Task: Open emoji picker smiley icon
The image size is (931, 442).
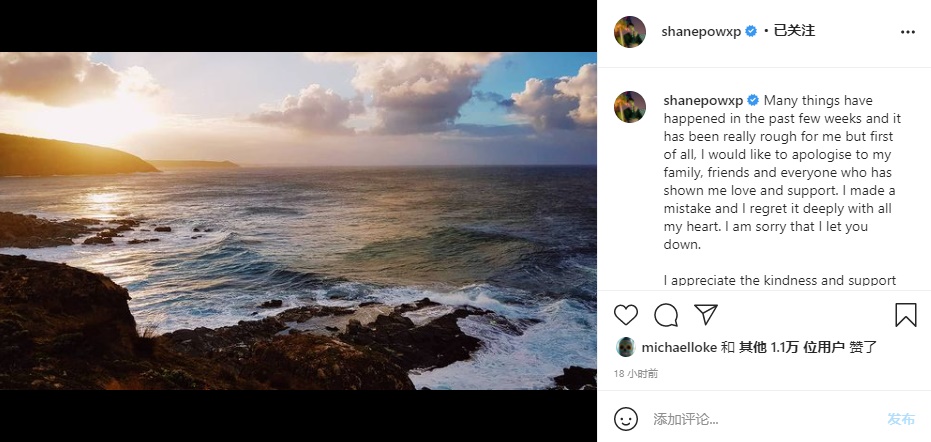Action: 626,419
